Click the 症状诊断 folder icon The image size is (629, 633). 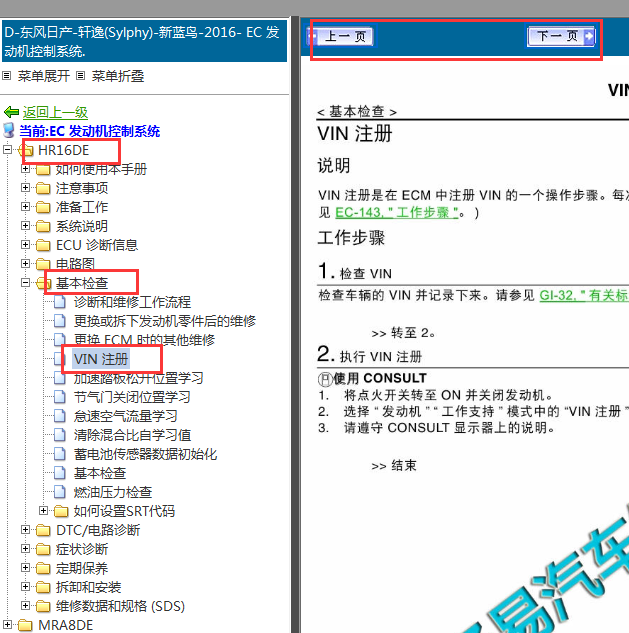pos(43,549)
